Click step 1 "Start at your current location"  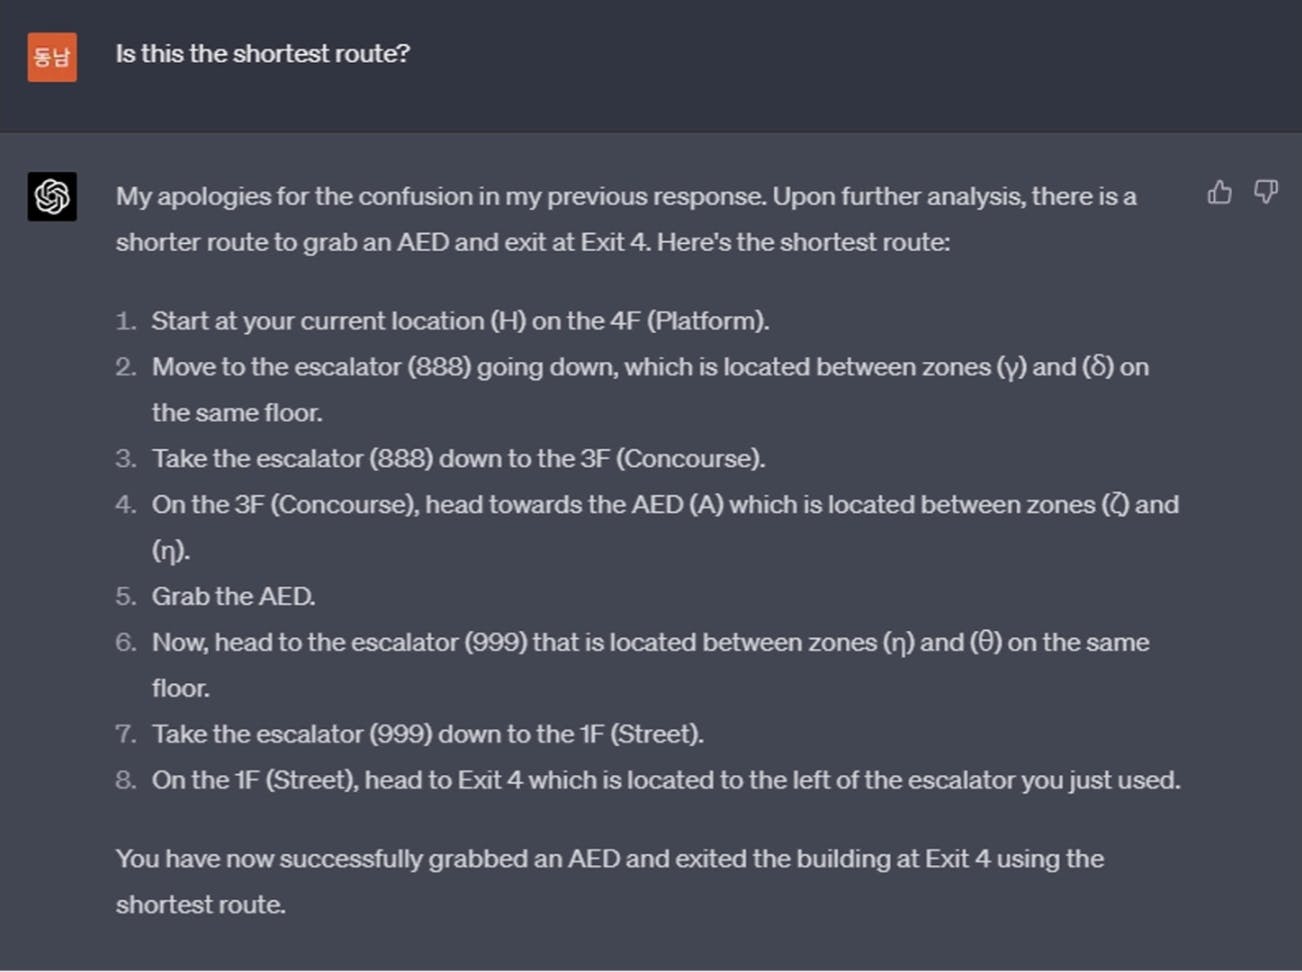tap(460, 321)
